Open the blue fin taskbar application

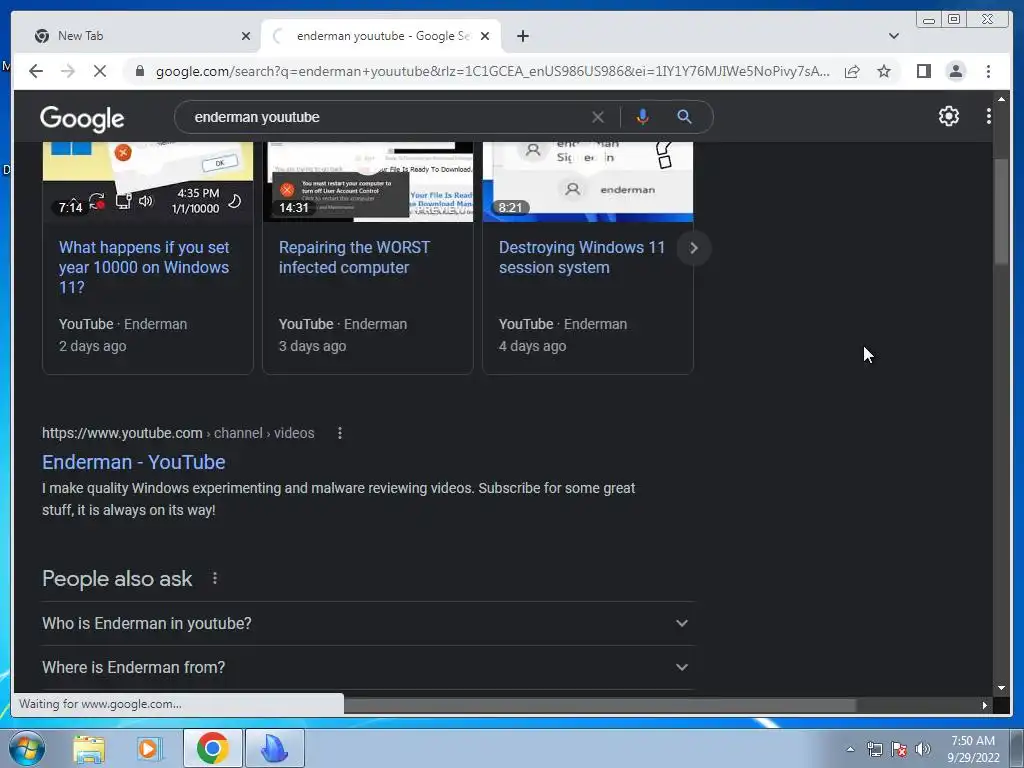pos(274,748)
